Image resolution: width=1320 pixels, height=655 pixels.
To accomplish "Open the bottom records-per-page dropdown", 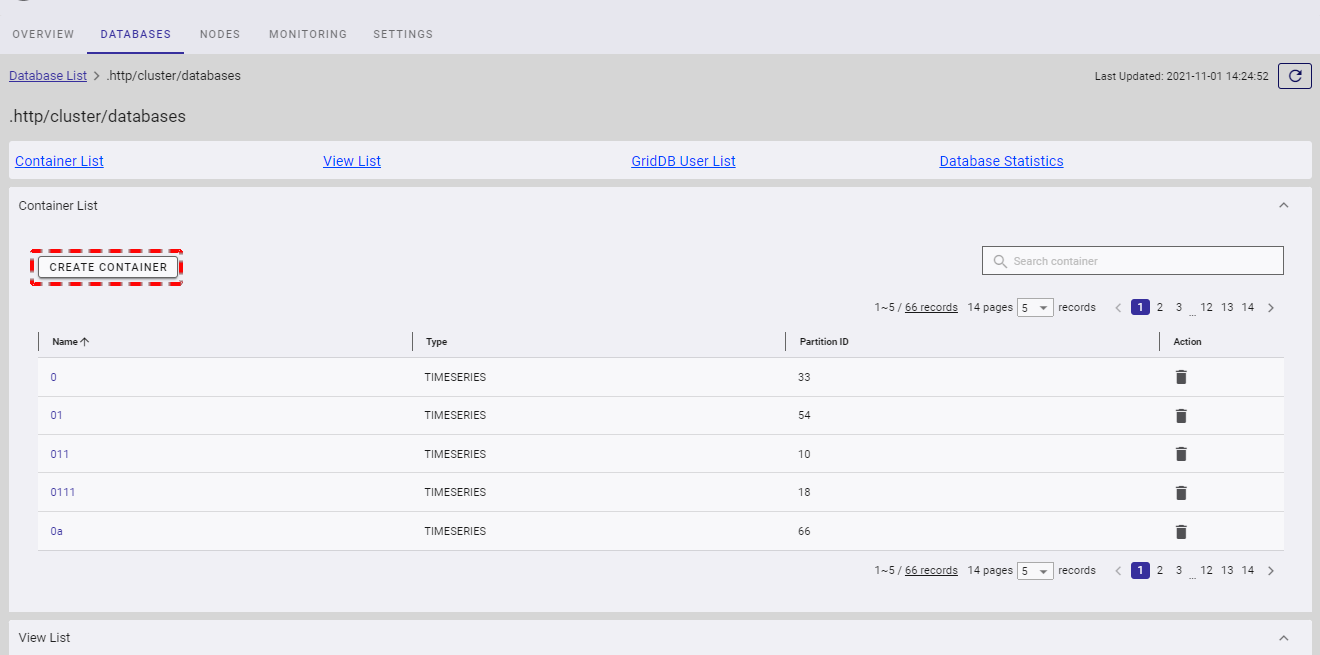I will [1035, 571].
